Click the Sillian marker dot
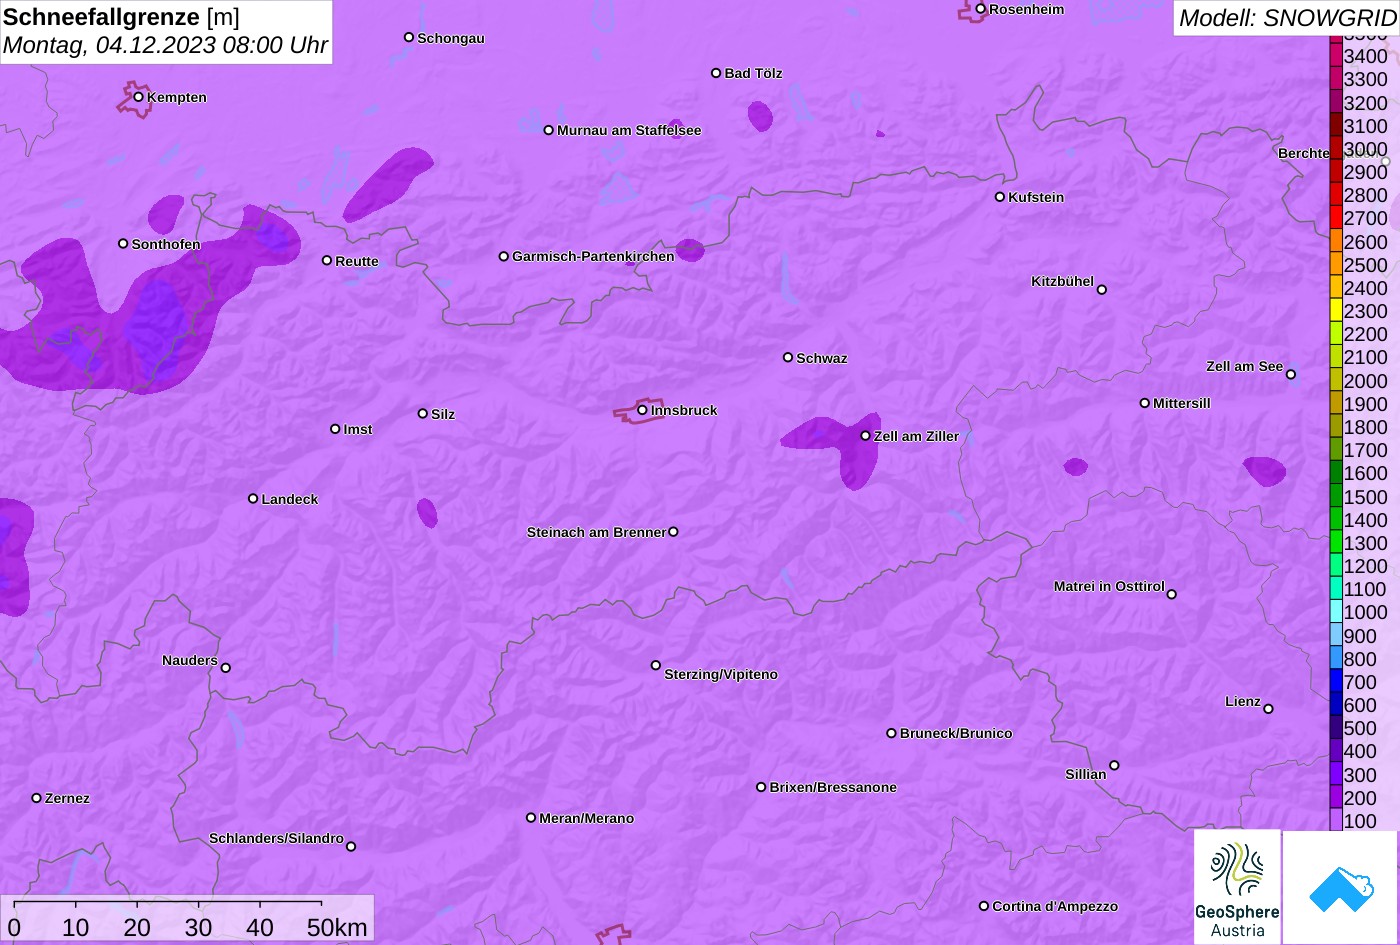Viewport: 1400px width, 945px height. click(1114, 766)
